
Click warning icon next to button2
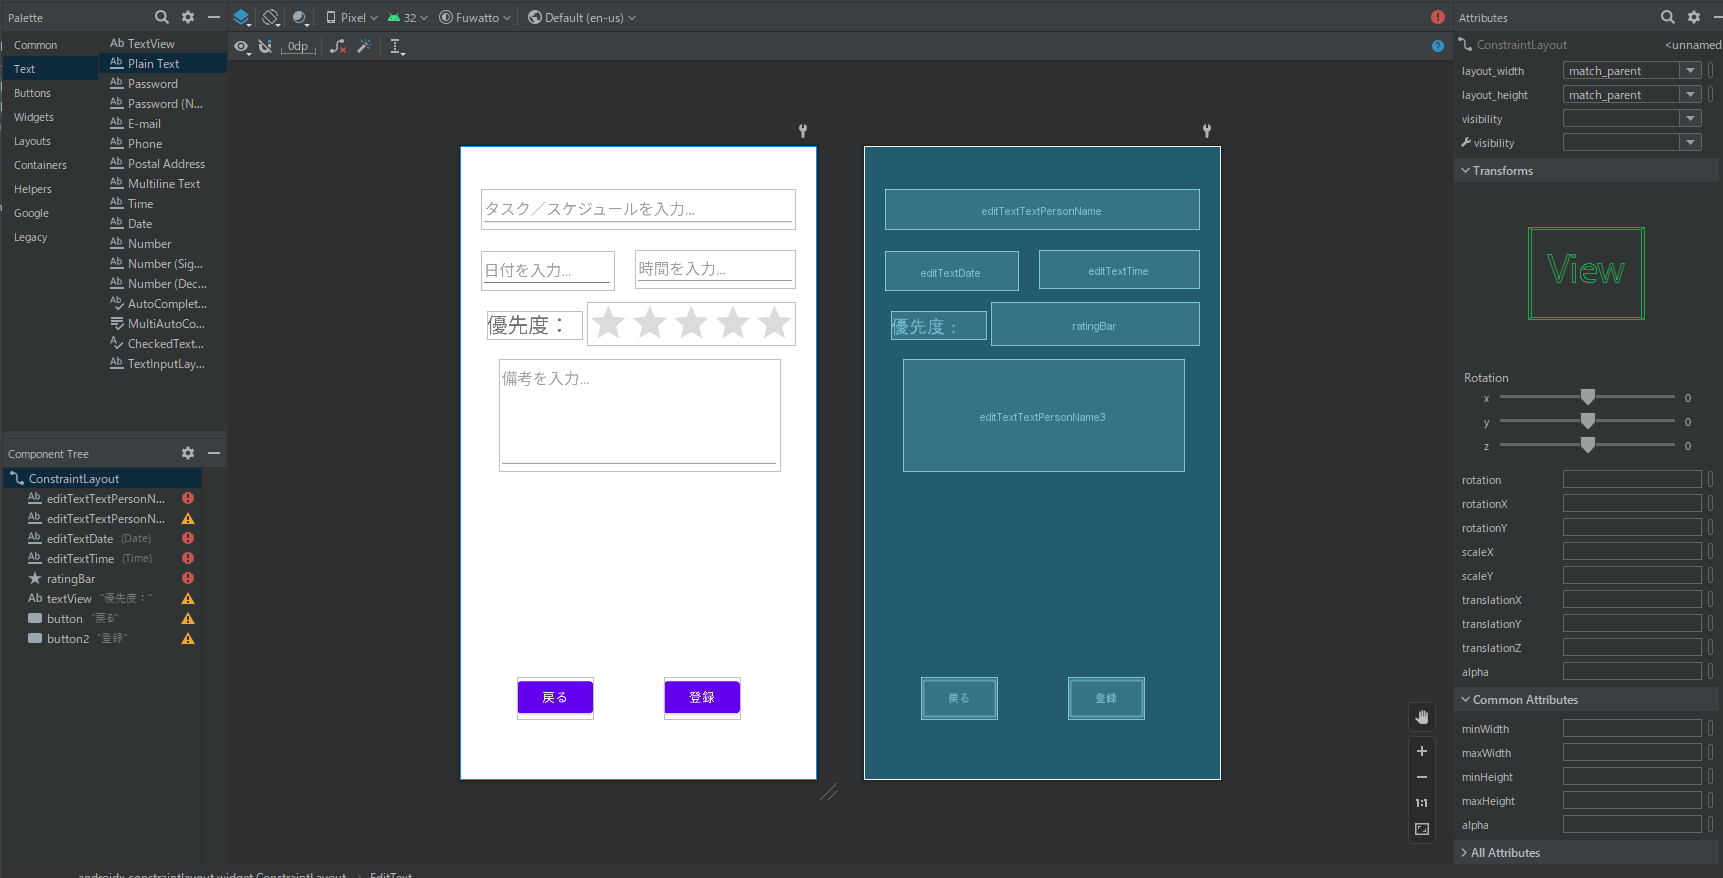pos(188,638)
